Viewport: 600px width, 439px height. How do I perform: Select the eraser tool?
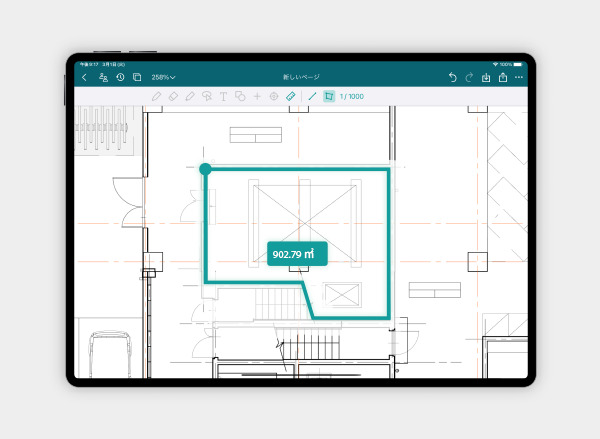173,97
